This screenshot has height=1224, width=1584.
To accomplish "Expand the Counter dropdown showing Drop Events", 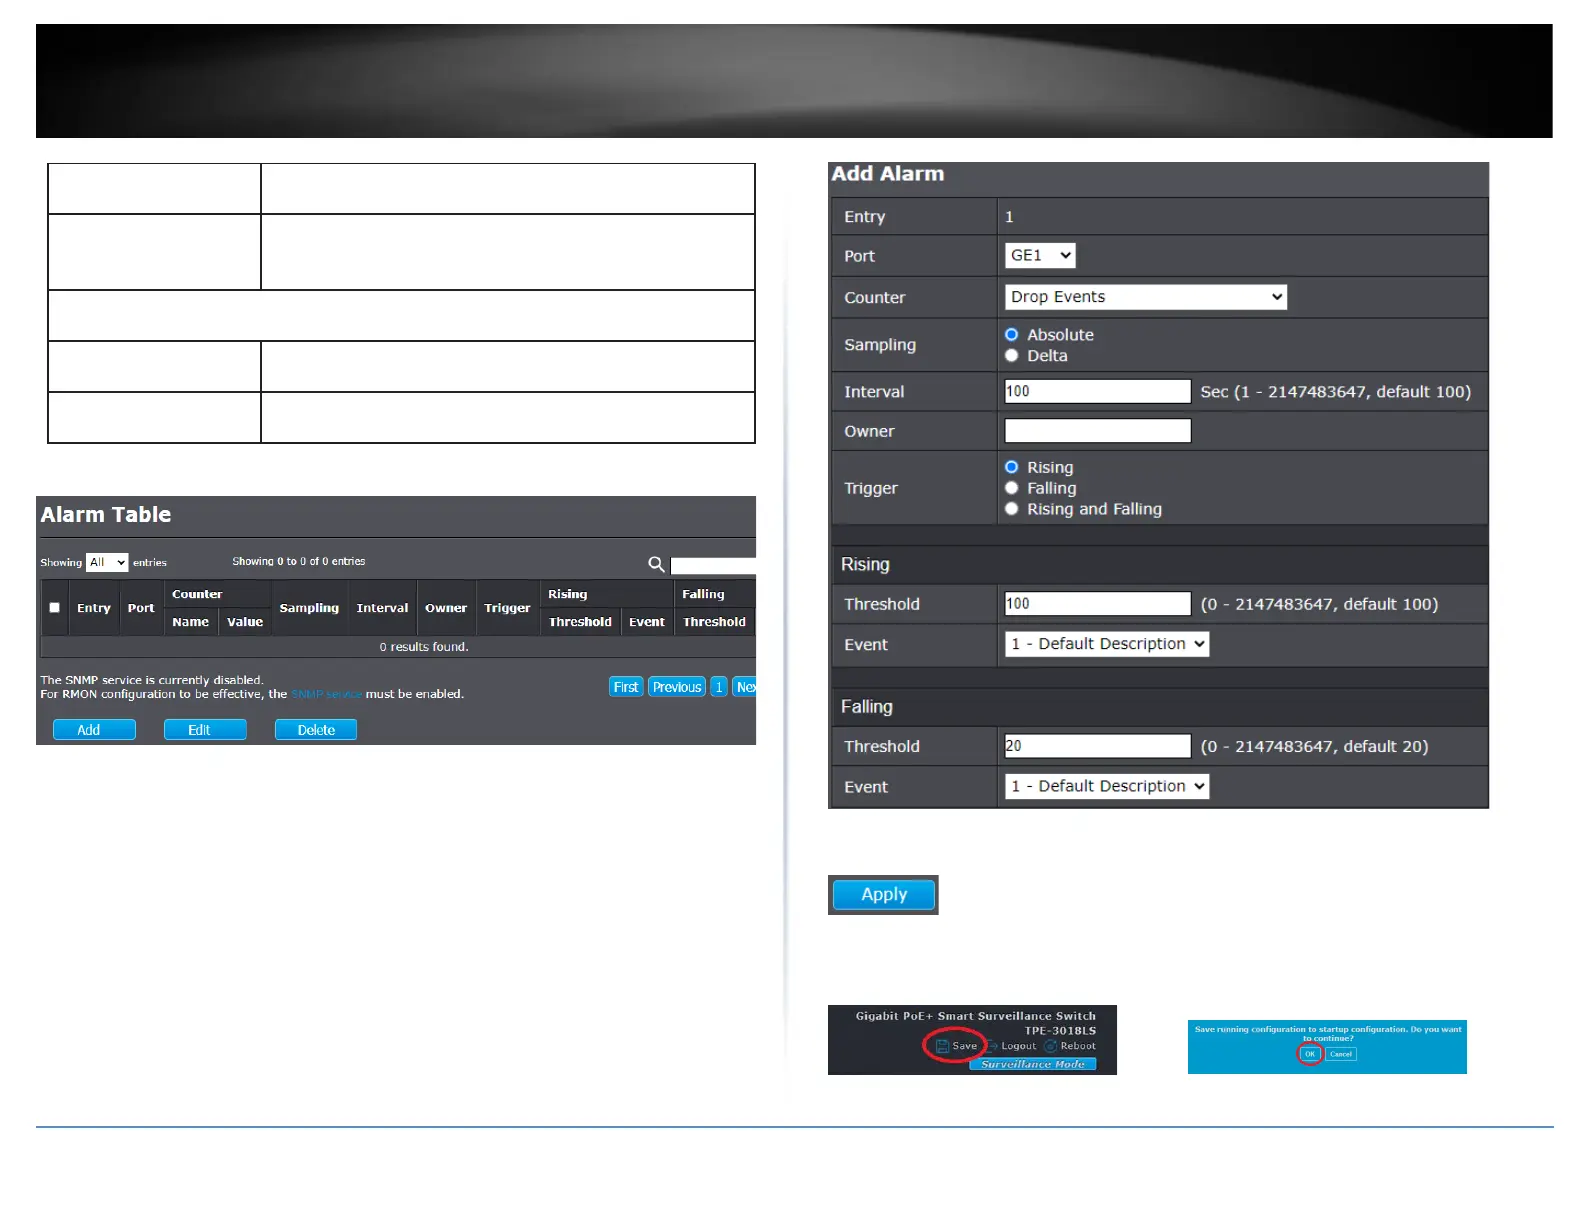I will point(1145,297).
